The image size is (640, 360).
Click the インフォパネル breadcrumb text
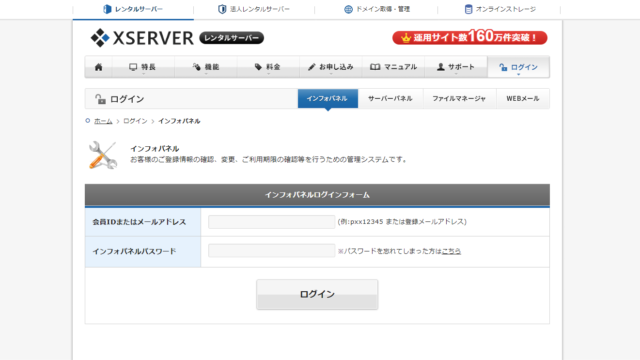point(179,121)
